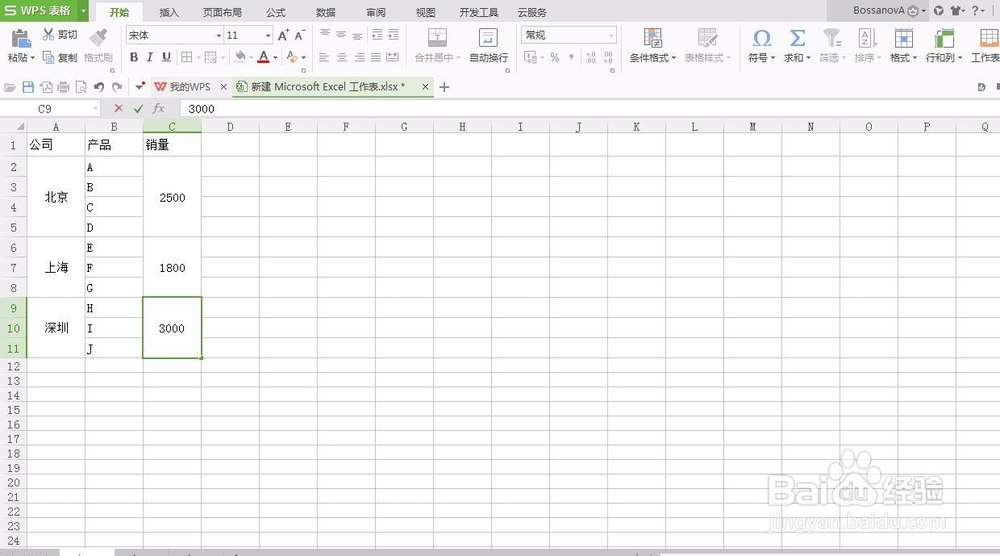Cancel entry with red X in formula bar
1000x556 pixels.
(x=118, y=108)
